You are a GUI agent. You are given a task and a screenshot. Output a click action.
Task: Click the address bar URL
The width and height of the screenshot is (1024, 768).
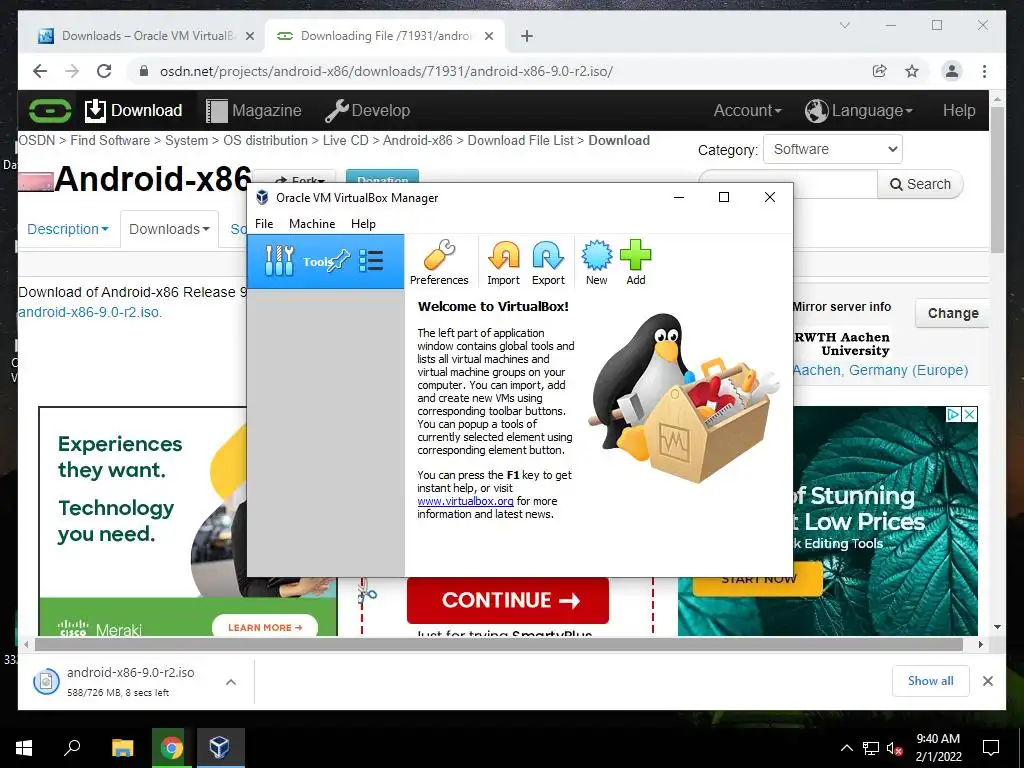(386, 71)
